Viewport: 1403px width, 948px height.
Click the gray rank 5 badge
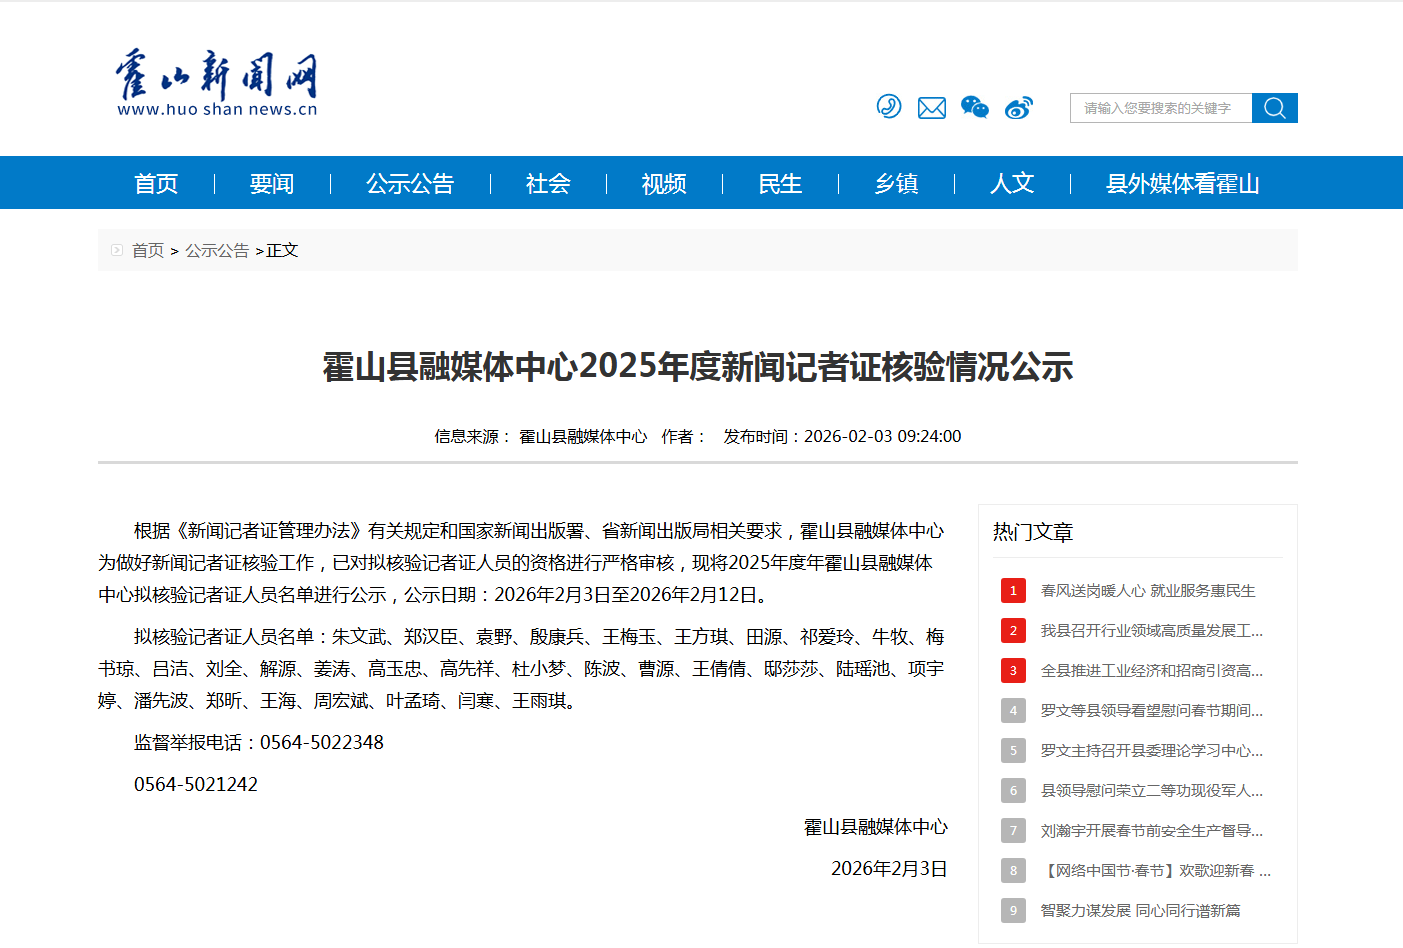1013,750
